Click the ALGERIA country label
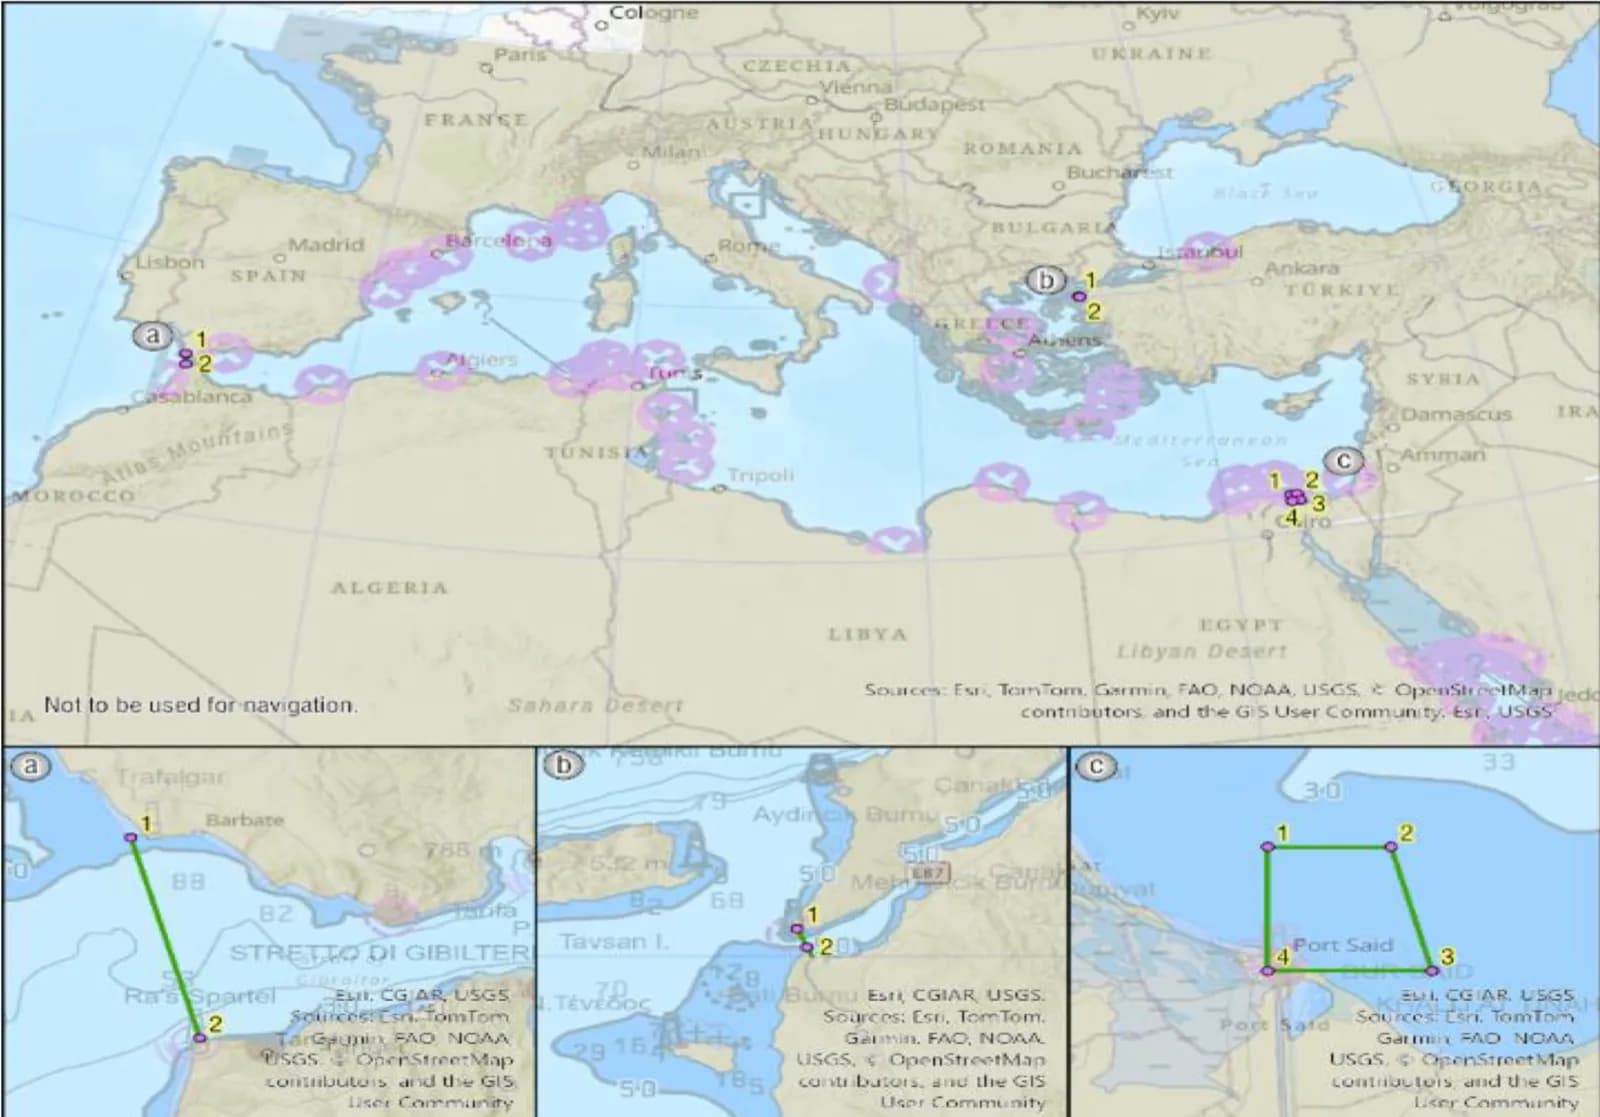 click(x=389, y=587)
